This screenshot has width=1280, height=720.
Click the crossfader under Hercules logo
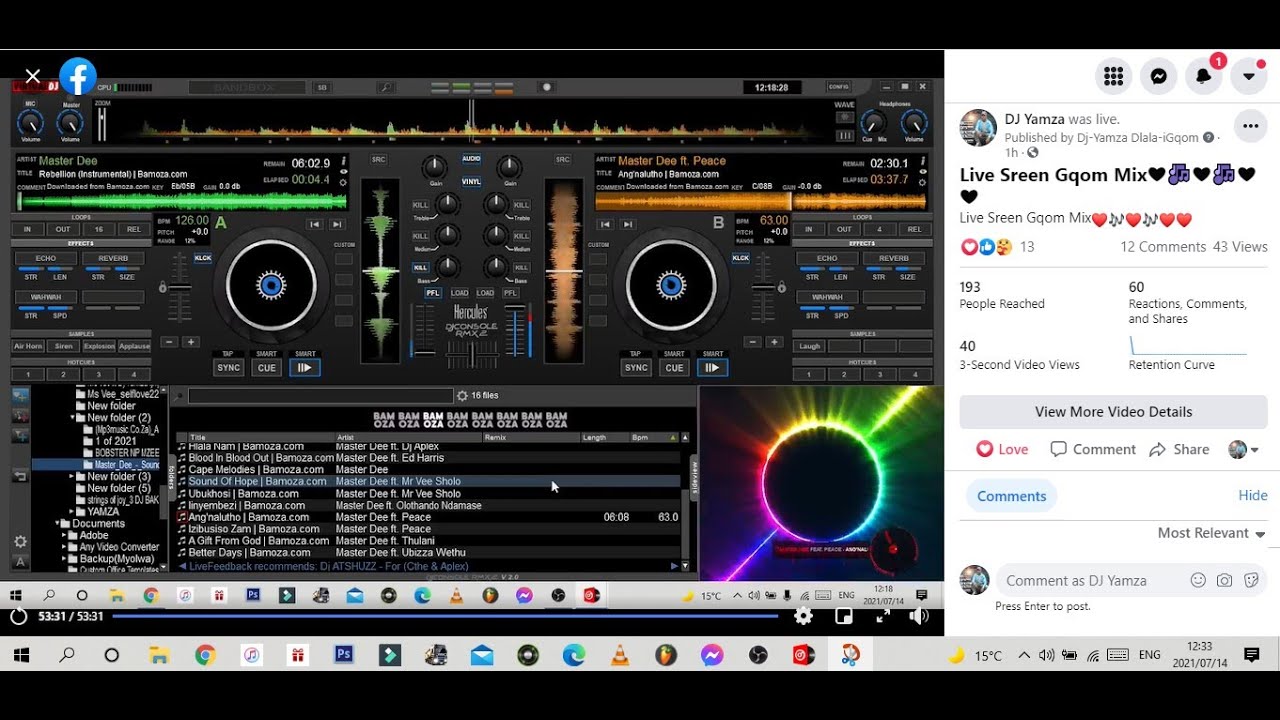471,353
